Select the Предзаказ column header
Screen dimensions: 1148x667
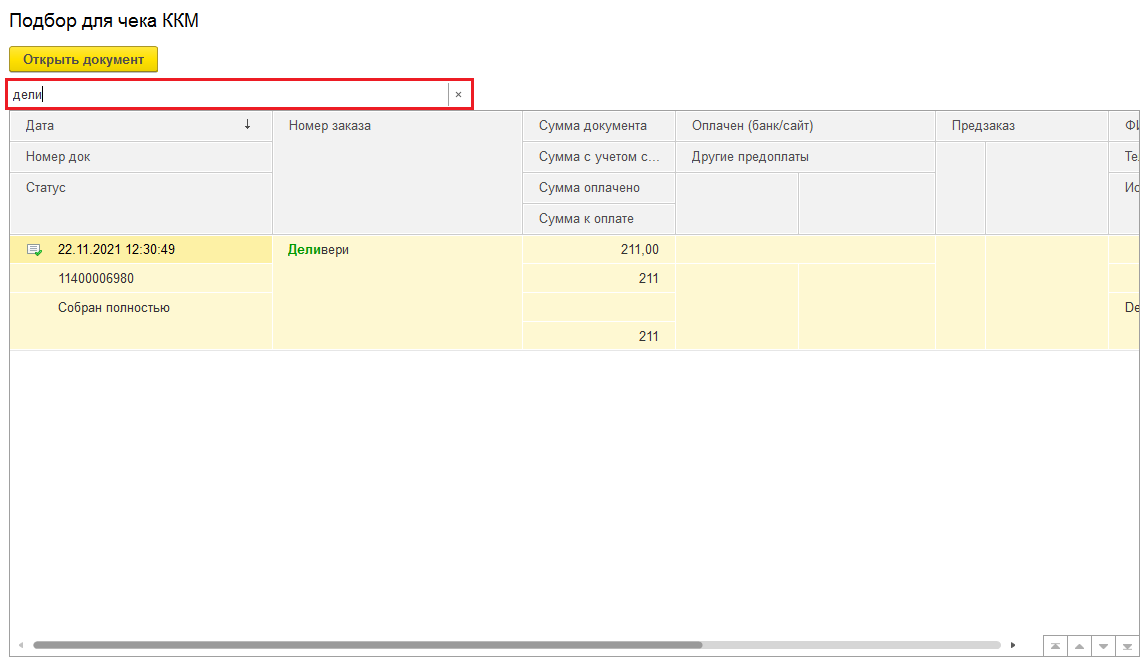click(x=982, y=126)
